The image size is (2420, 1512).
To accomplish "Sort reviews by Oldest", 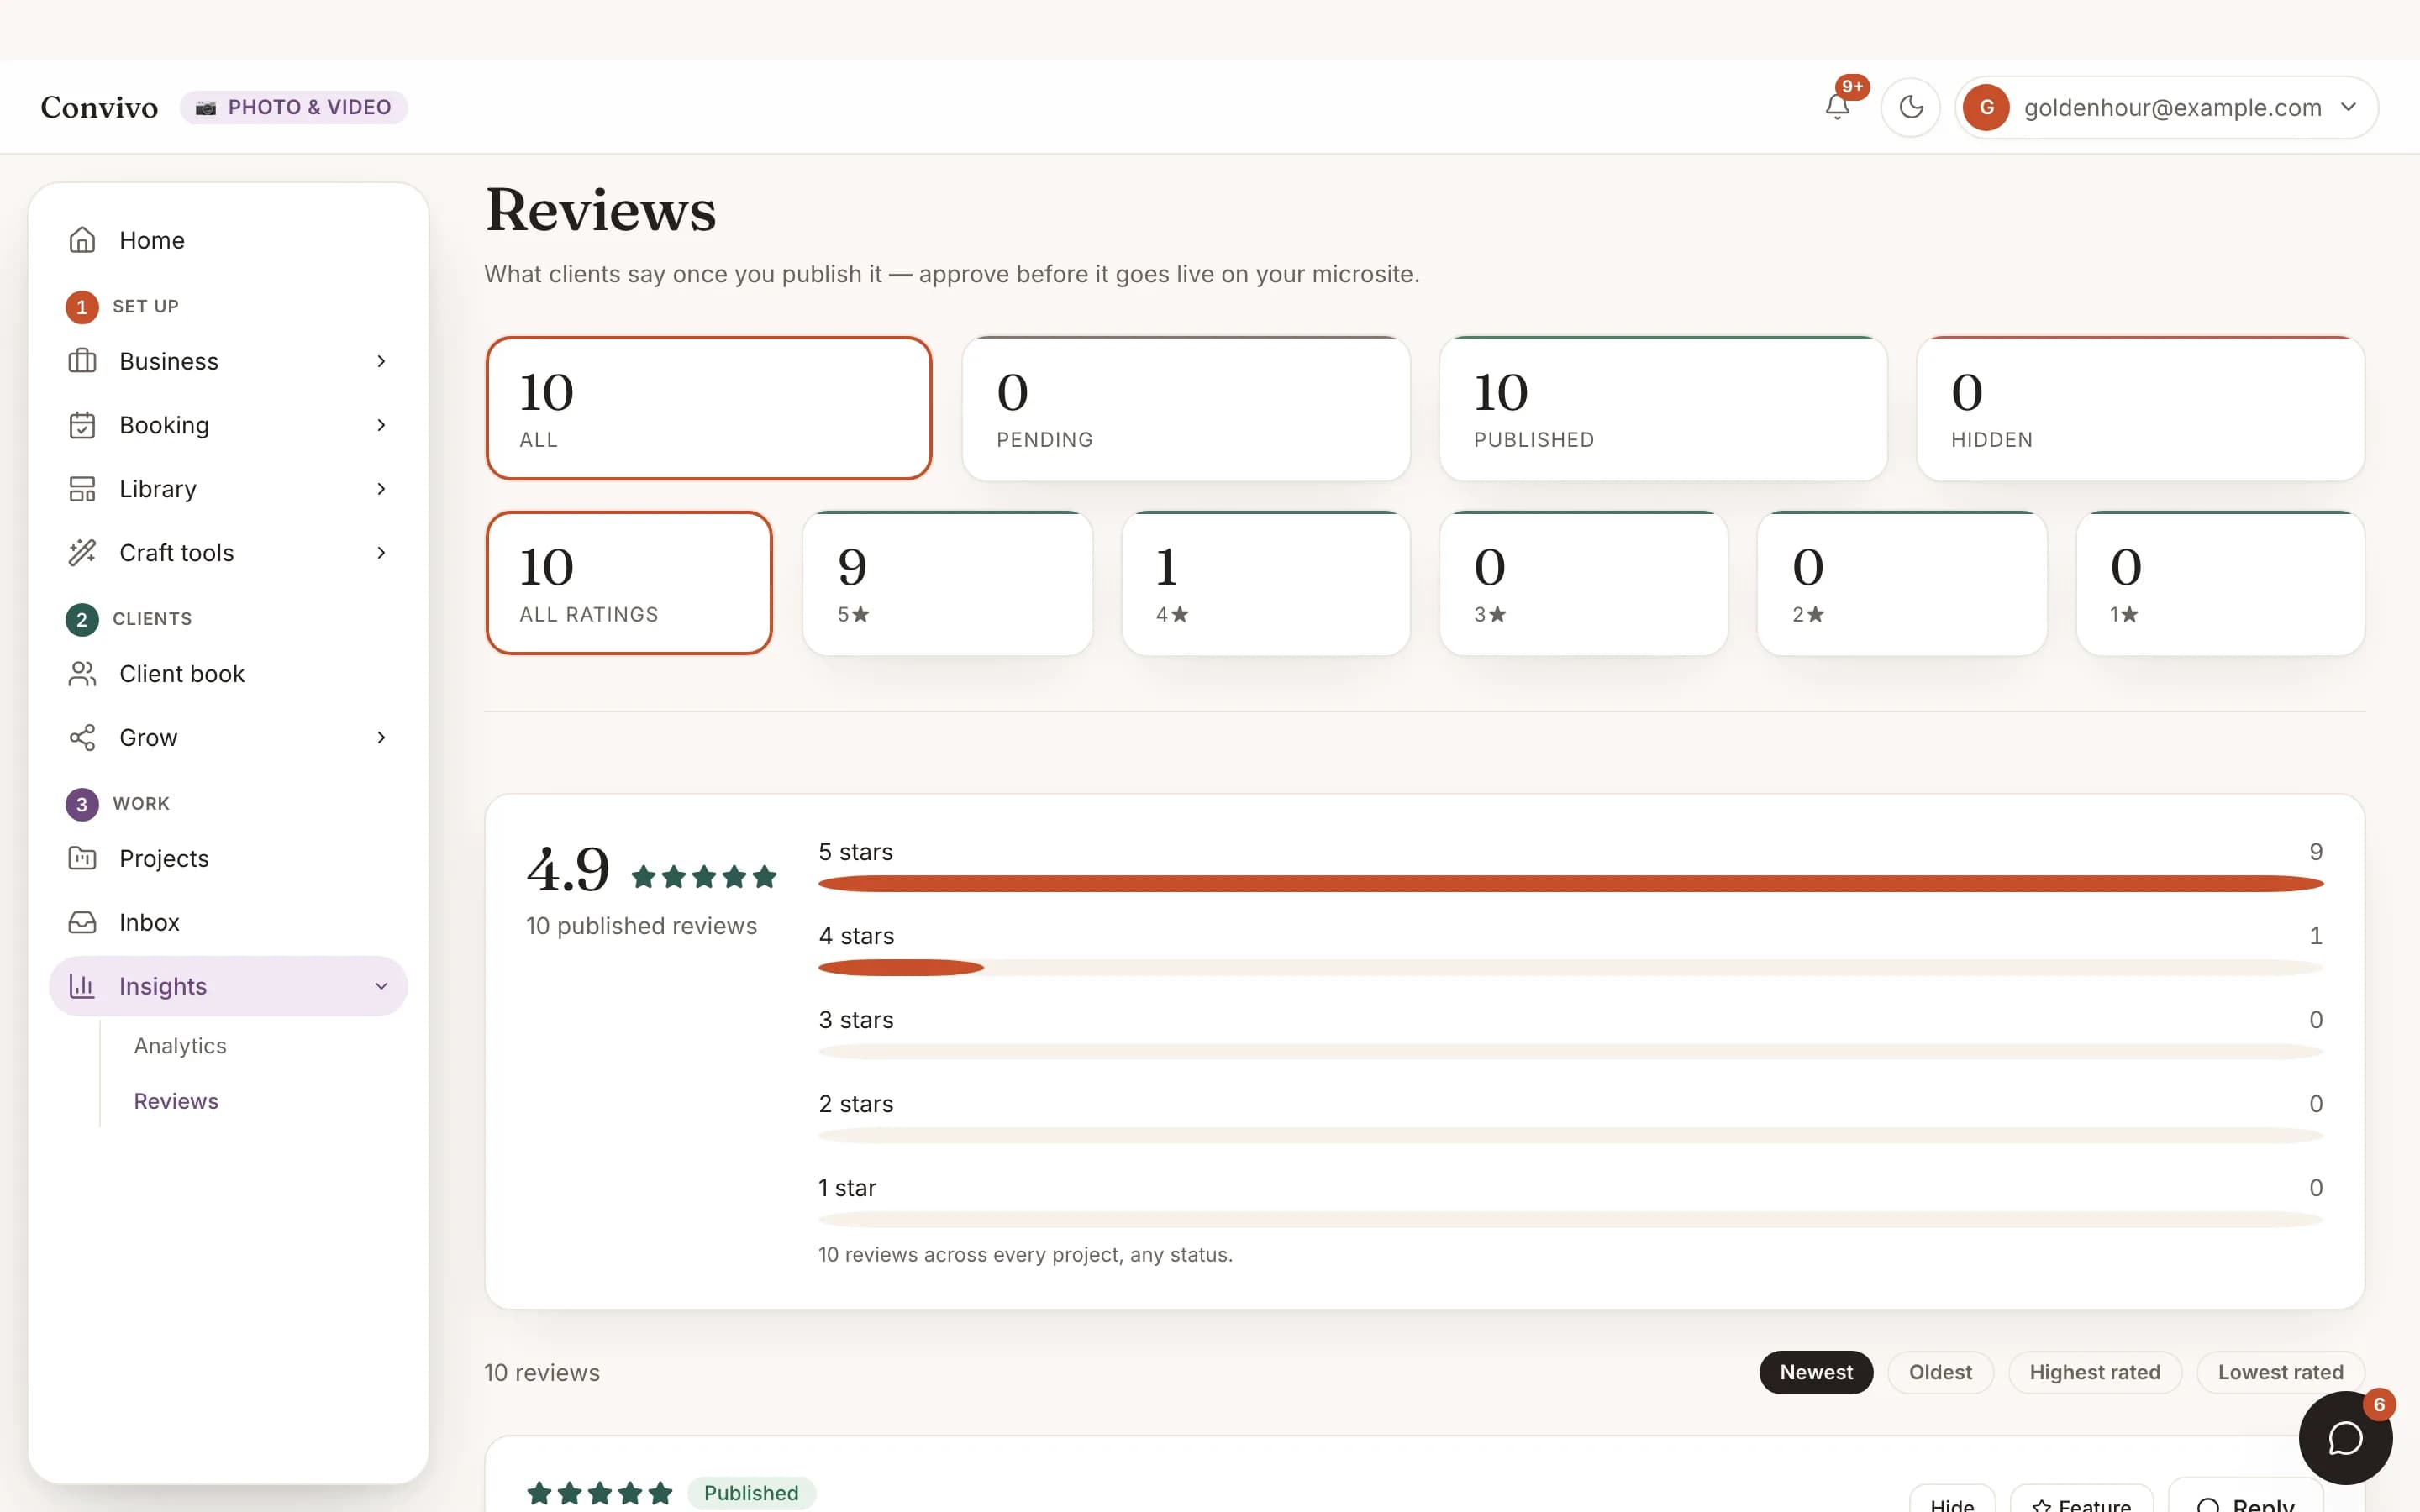I will 1940,1372.
